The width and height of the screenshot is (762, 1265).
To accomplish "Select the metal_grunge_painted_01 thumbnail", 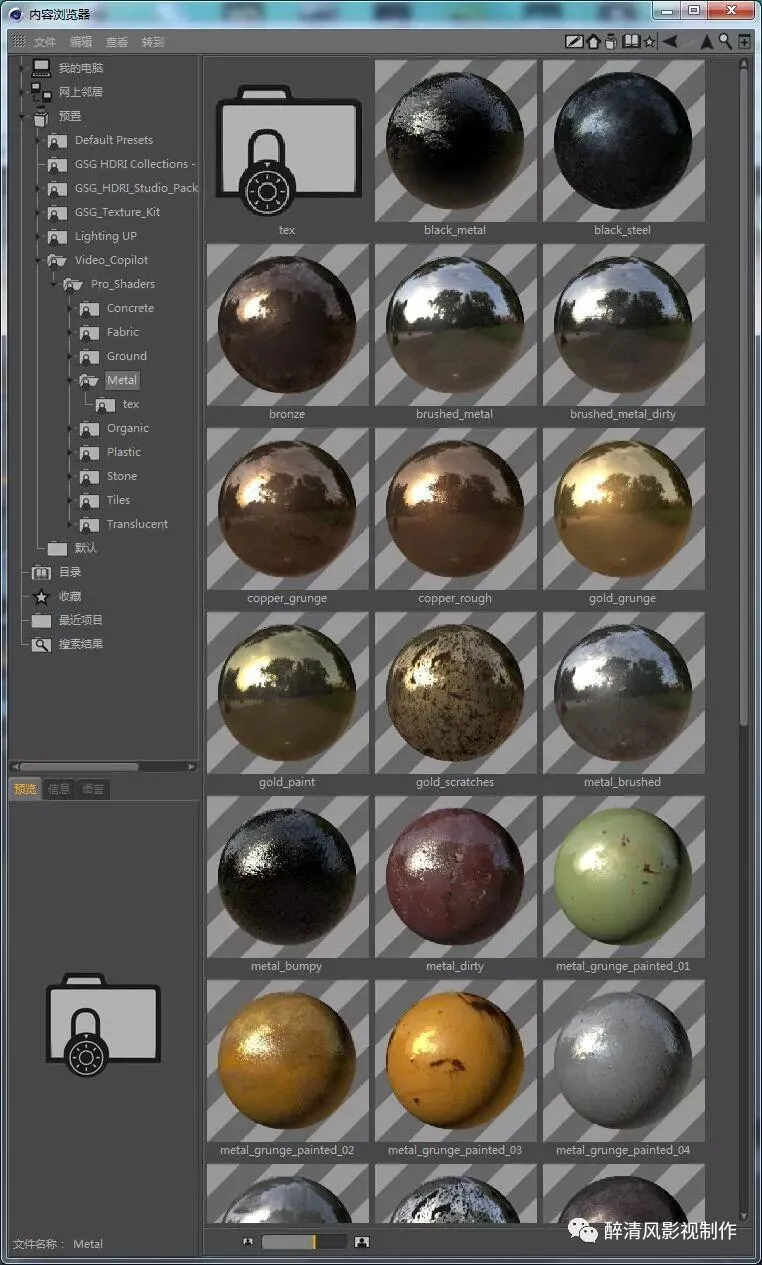I will pyautogui.click(x=623, y=877).
